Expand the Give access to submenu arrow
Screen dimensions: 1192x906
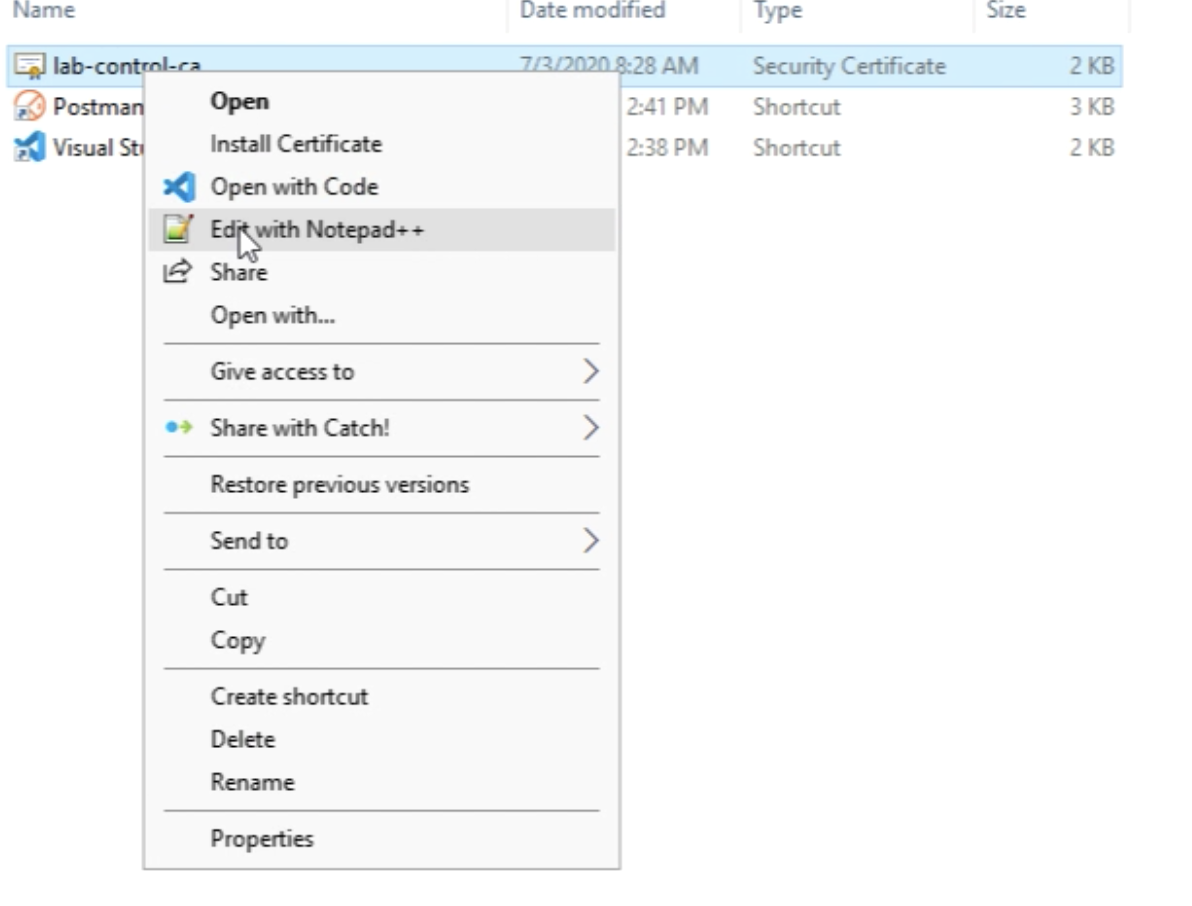590,372
